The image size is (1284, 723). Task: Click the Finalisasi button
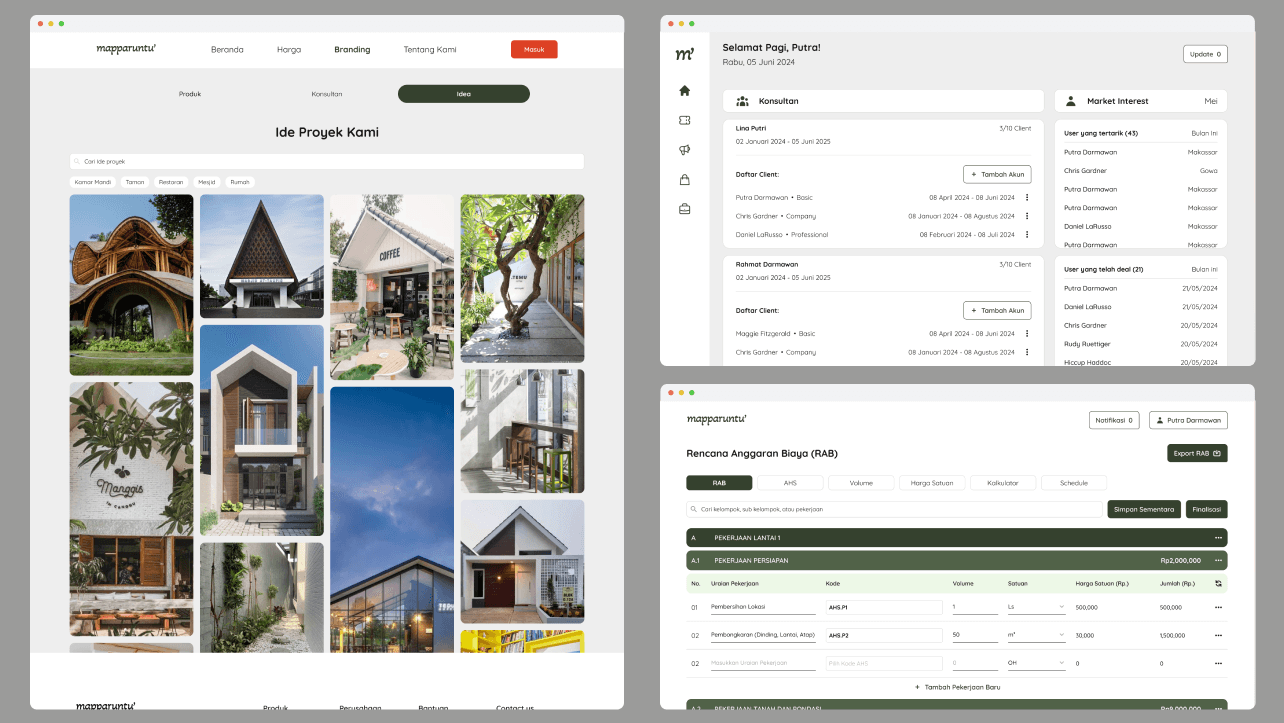[1207, 509]
